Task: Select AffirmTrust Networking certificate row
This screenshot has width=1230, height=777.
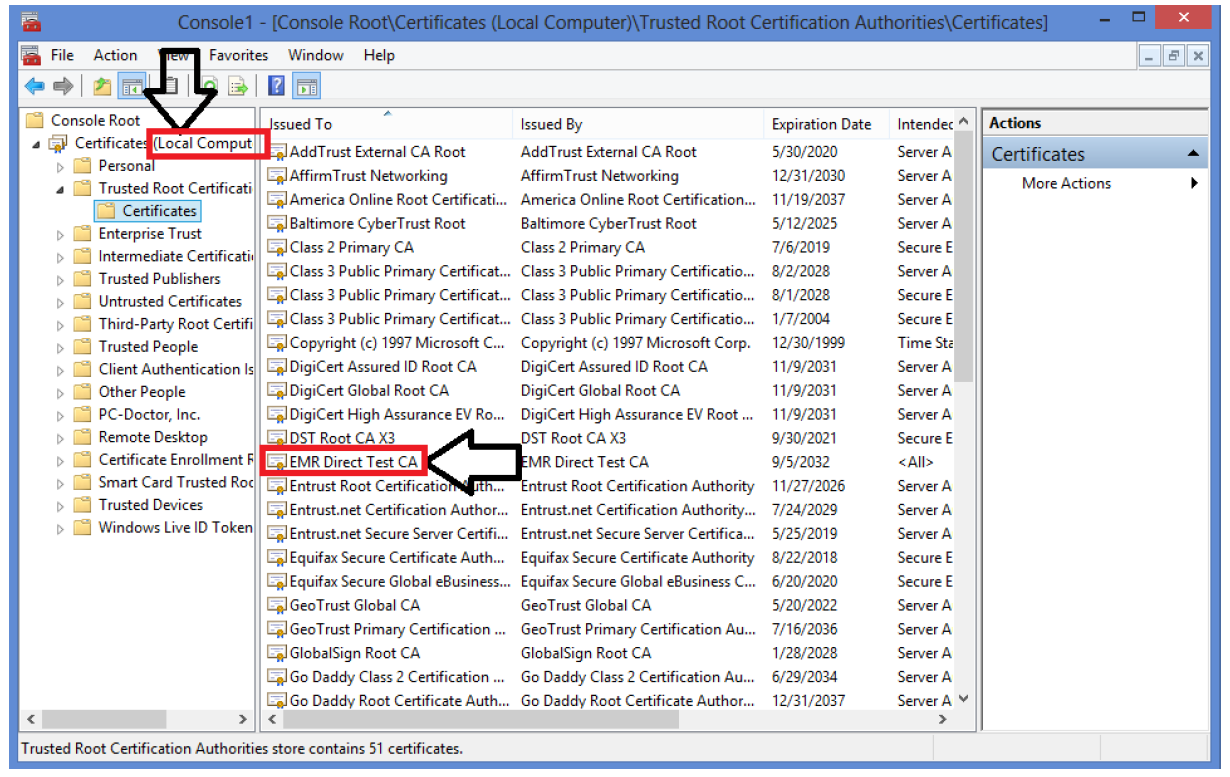Action: coord(608,176)
